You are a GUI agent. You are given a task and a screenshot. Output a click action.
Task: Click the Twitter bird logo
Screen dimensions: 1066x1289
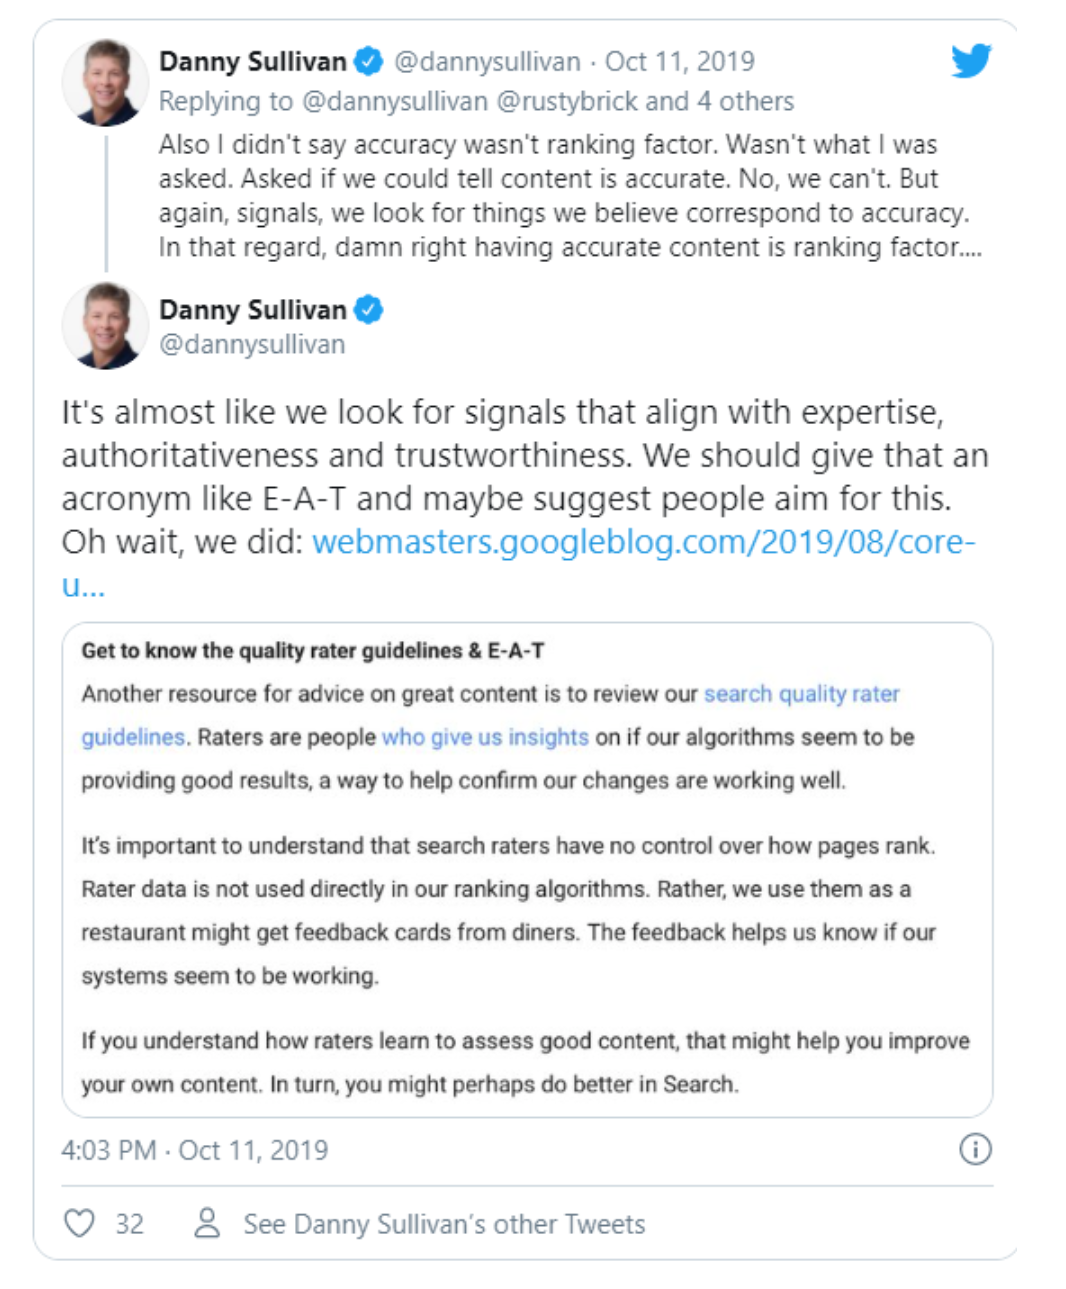click(x=970, y=61)
